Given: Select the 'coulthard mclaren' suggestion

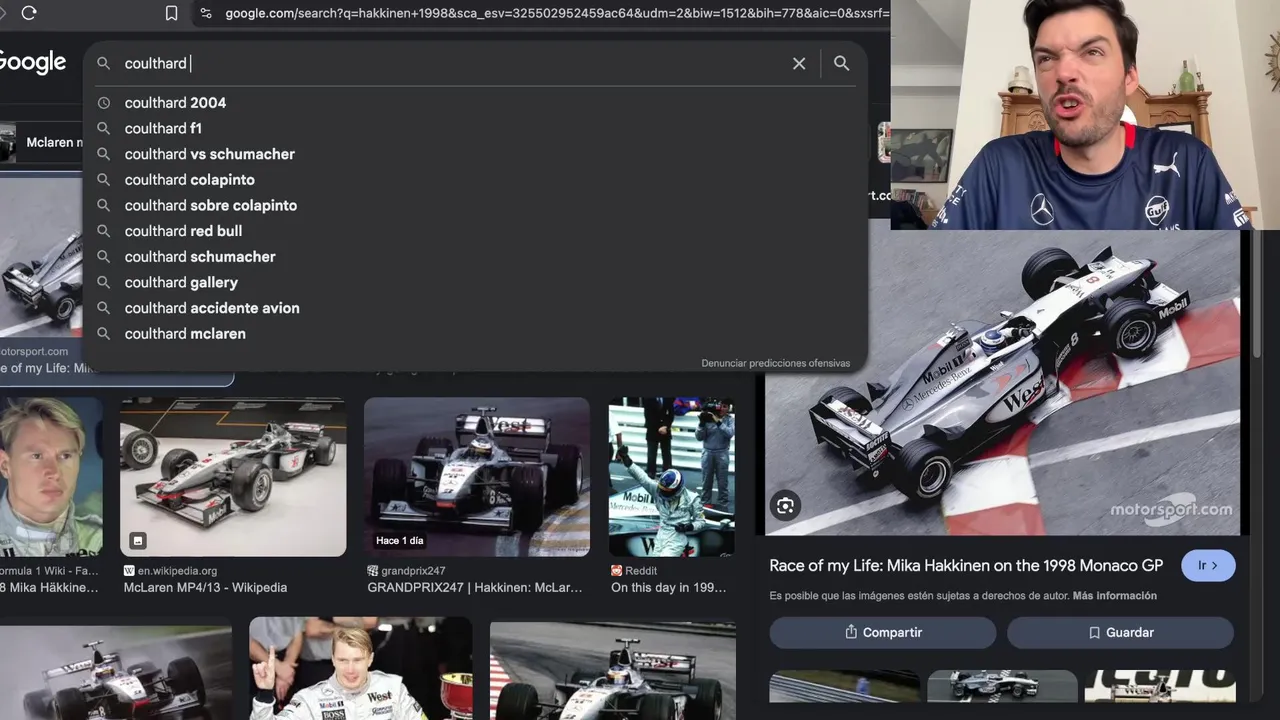Looking at the screenshot, I should click(475, 334).
